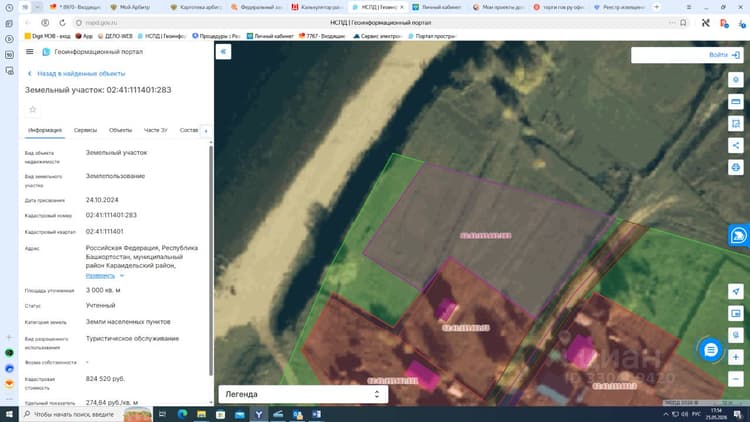Open the blue assistant widget at the map's right edge
This screenshot has height=422, width=750.
click(x=739, y=235)
